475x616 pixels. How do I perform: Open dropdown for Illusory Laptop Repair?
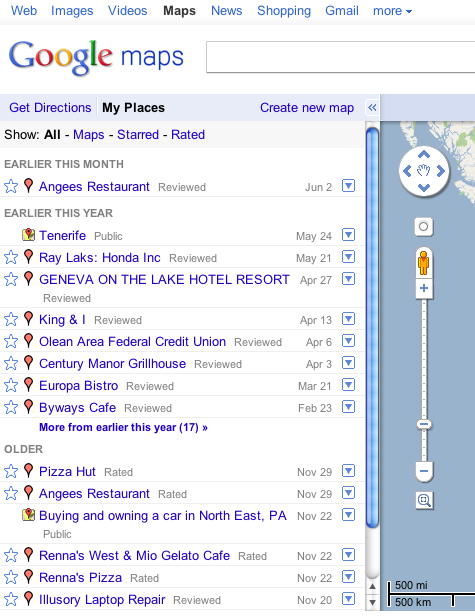point(348,599)
